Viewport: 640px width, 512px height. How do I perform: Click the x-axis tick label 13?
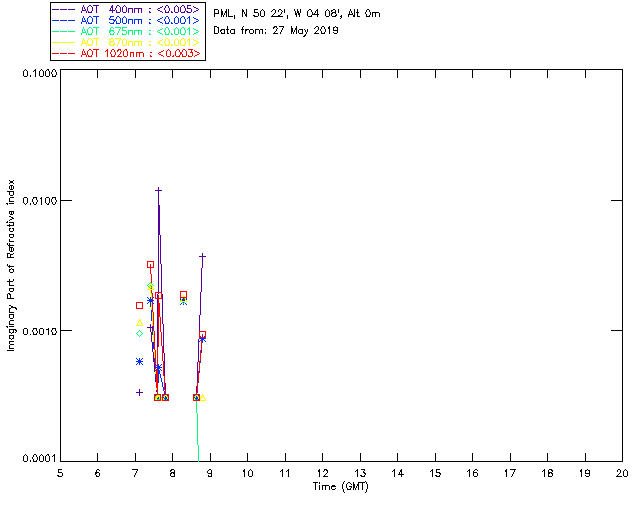(360, 473)
